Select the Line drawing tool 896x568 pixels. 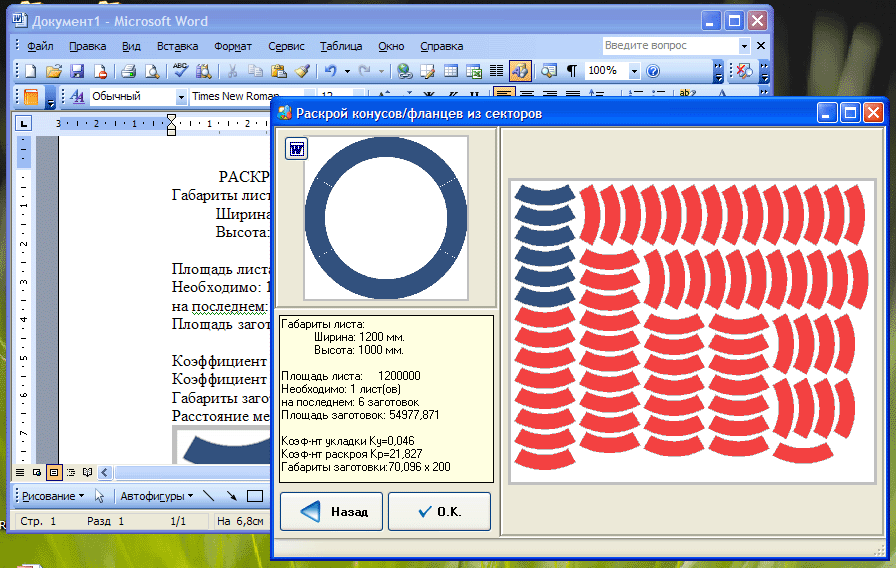(x=209, y=495)
